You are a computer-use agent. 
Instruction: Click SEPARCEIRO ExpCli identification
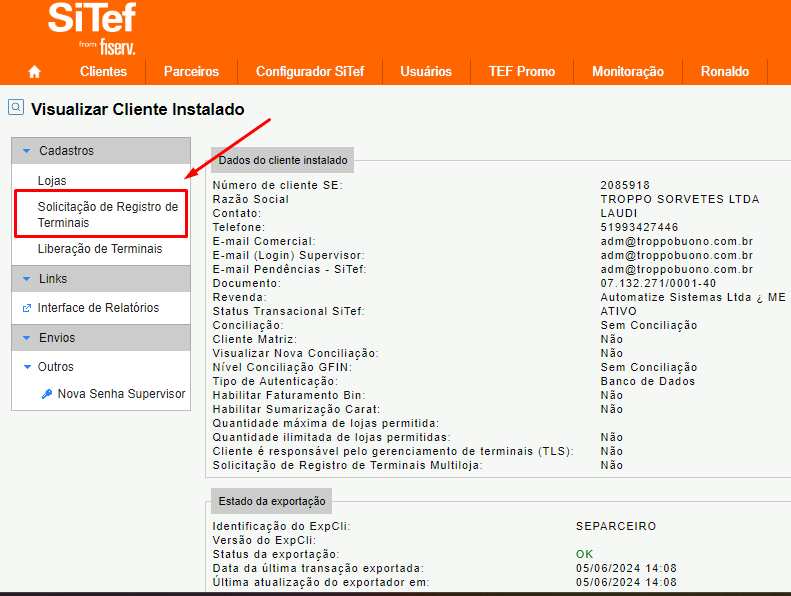click(x=616, y=526)
